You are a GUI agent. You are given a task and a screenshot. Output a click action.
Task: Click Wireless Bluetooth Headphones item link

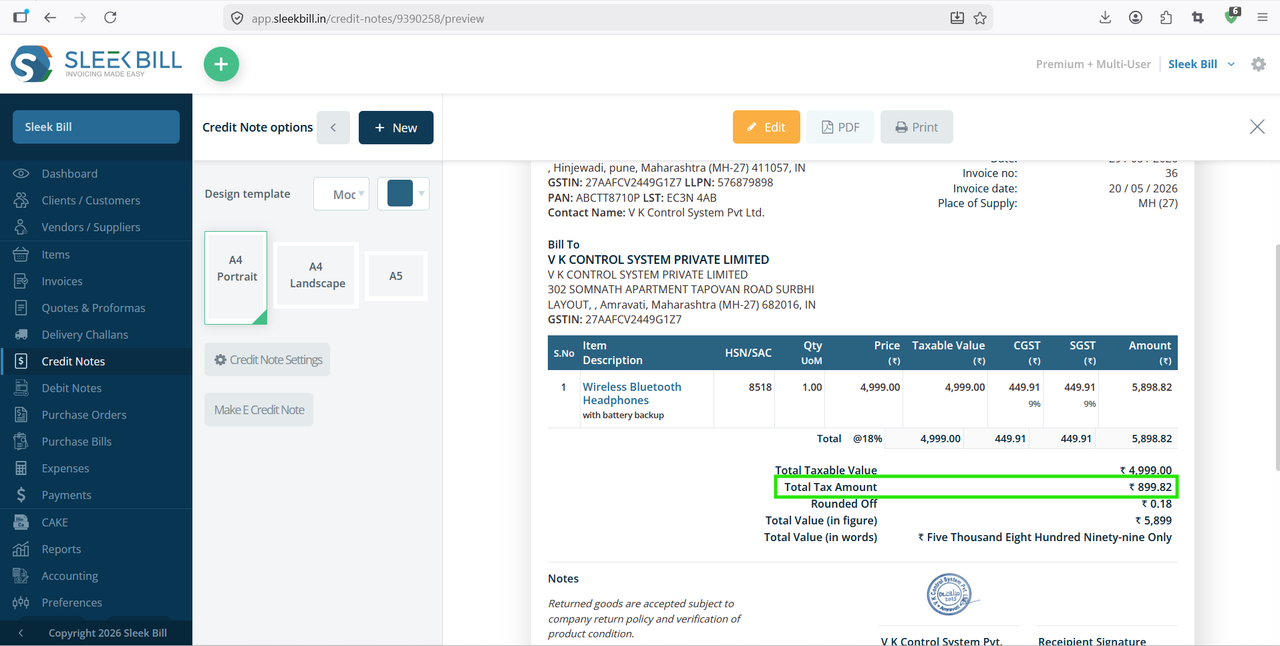632,394
